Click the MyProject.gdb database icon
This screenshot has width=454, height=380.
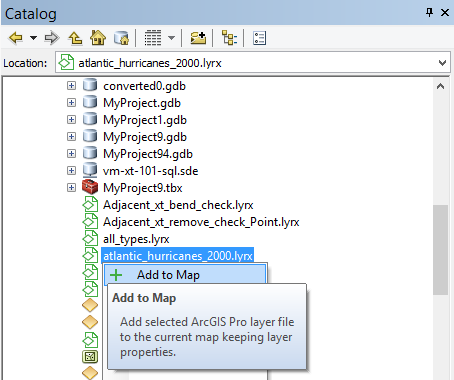coord(90,102)
